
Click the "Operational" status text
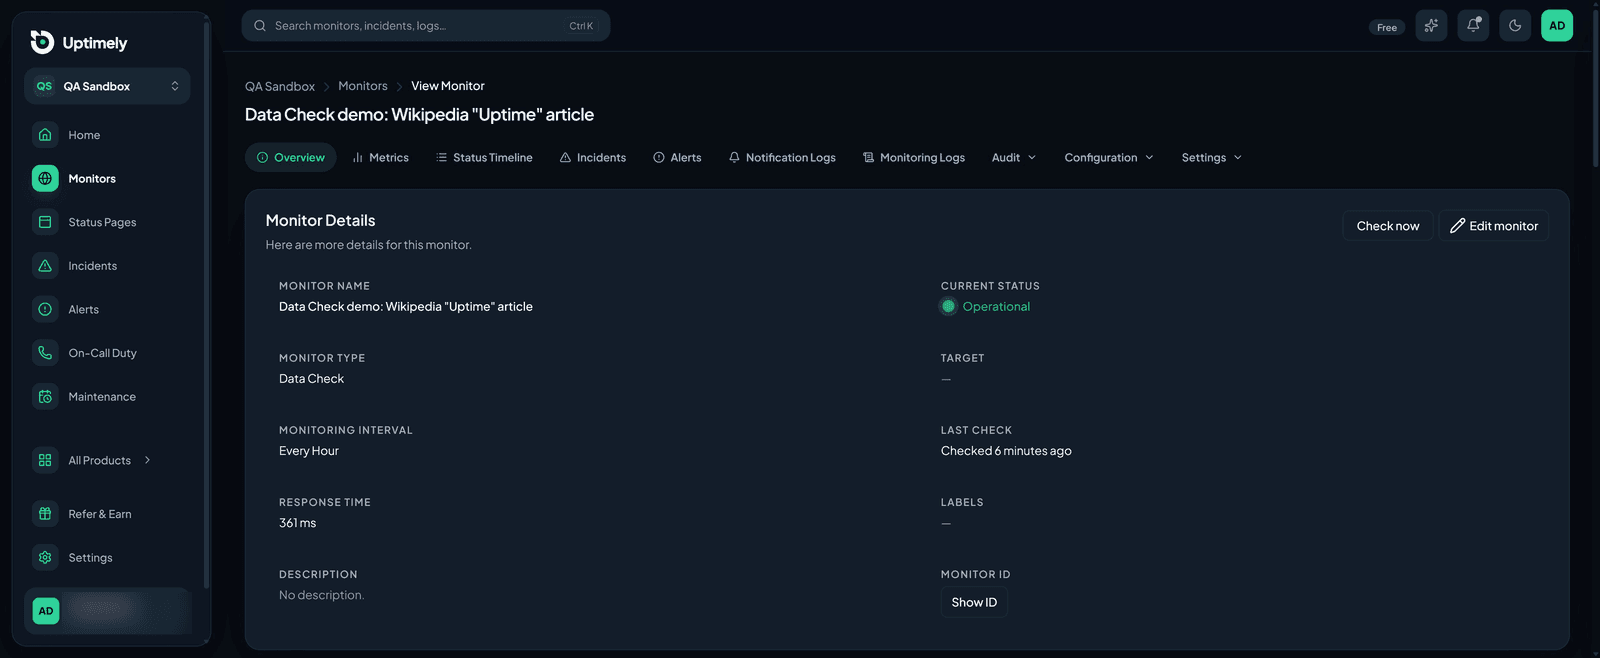point(996,307)
